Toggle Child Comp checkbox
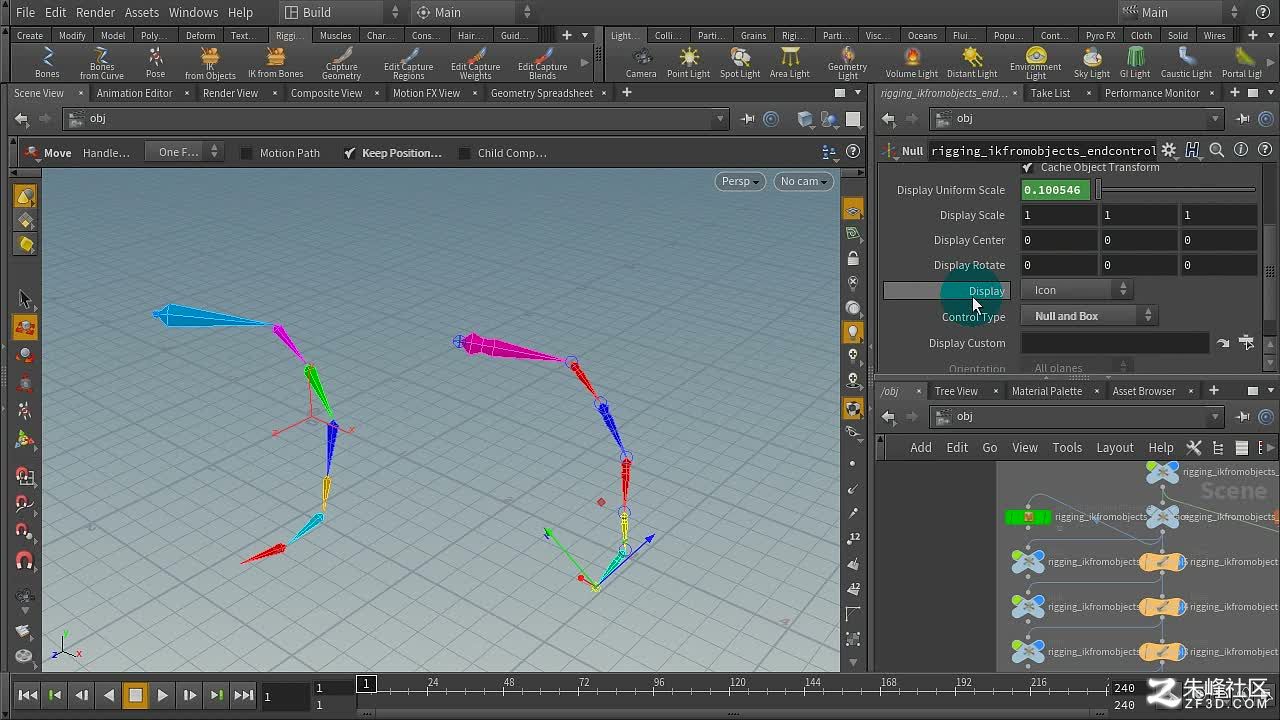1280x720 pixels. pos(465,153)
